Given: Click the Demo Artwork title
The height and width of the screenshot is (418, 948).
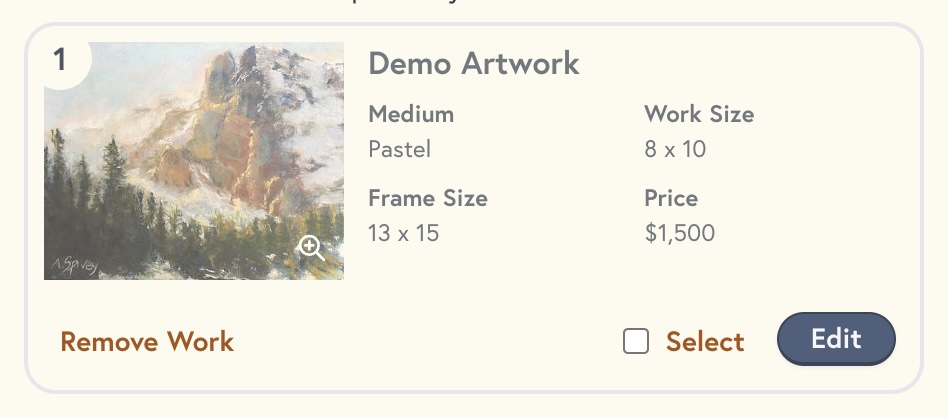Looking at the screenshot, I should [x=474, y=64].
